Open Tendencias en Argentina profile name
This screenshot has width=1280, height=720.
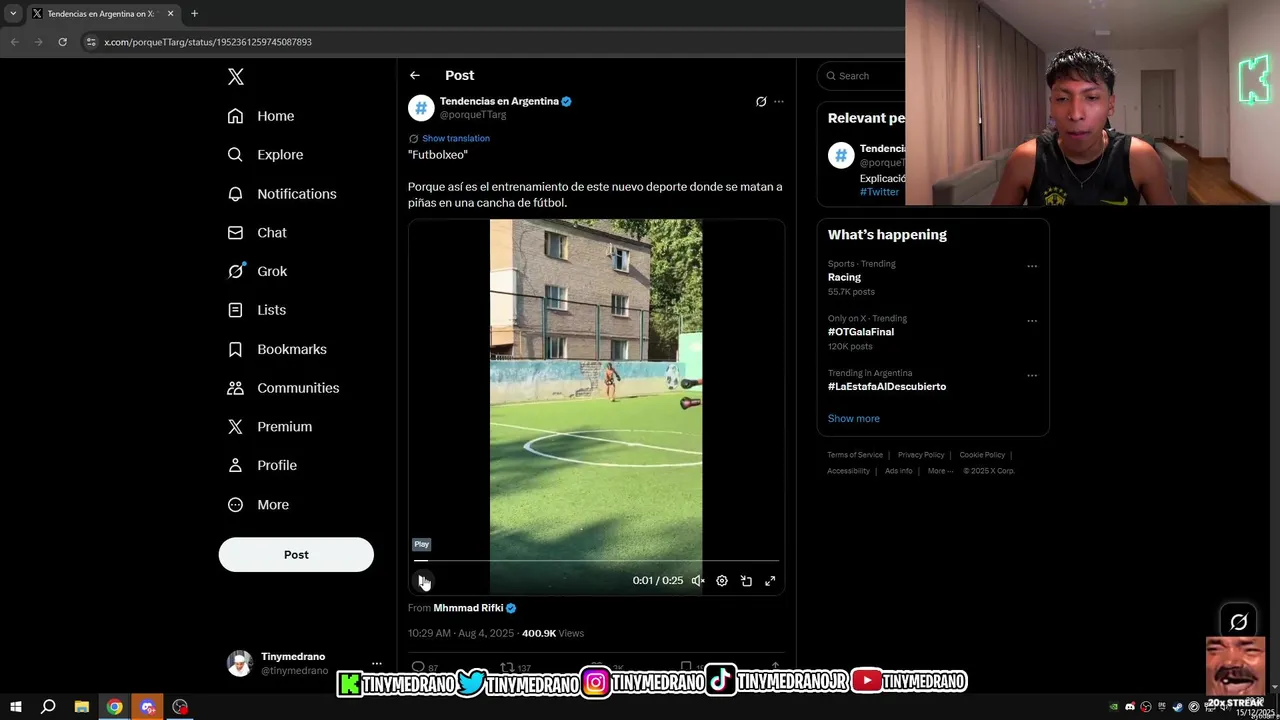[x=499, y=101]
